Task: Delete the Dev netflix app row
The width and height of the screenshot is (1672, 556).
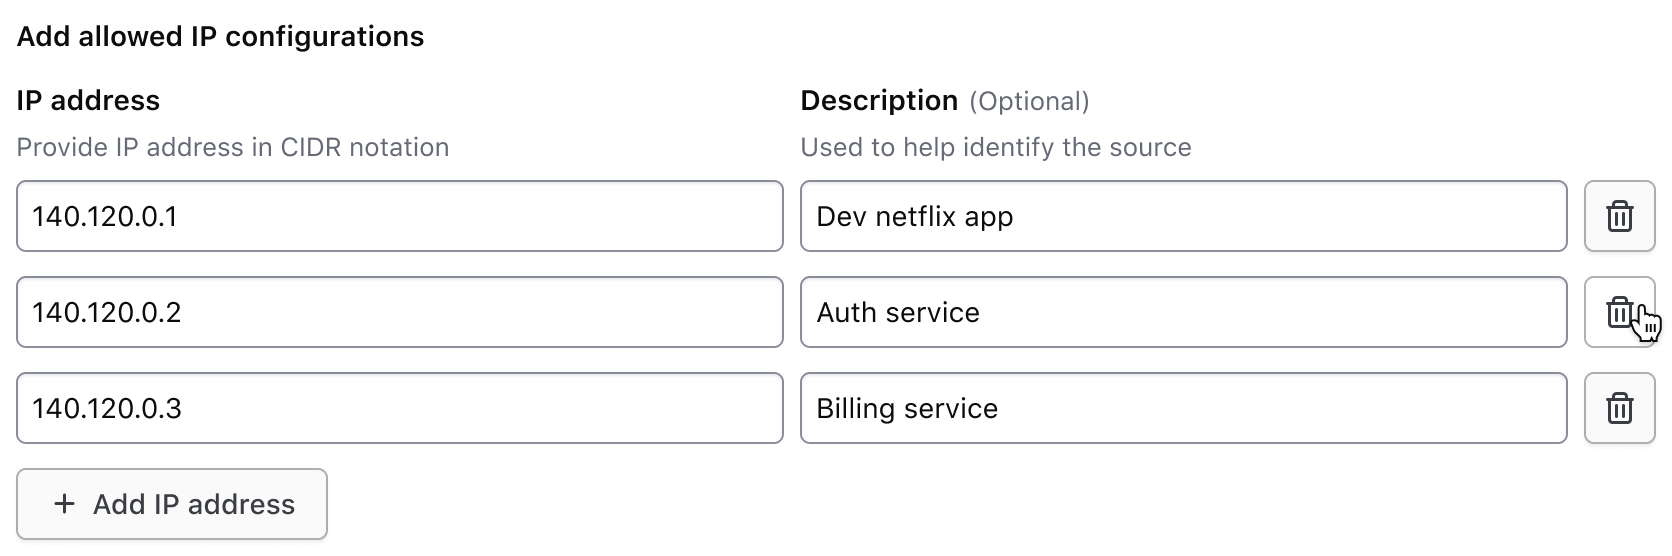Action: (1619, 216)
